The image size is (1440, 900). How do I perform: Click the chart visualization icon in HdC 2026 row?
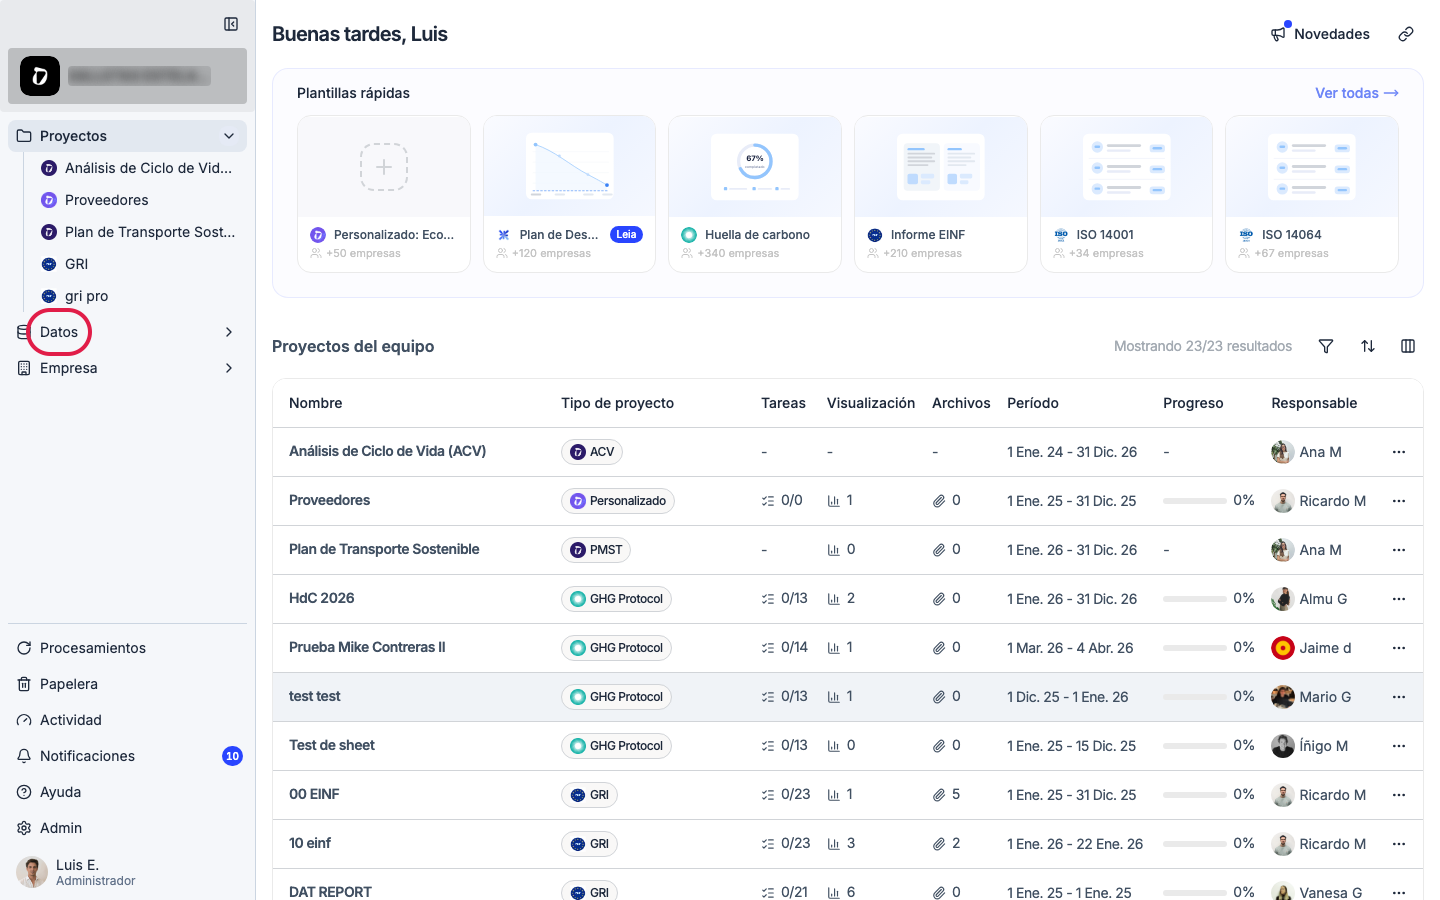click(834, 599)
